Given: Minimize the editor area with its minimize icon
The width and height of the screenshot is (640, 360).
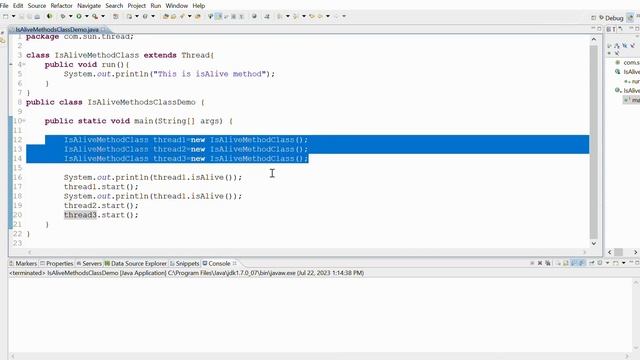Looking at the screenshot, I should pos(593,29).
